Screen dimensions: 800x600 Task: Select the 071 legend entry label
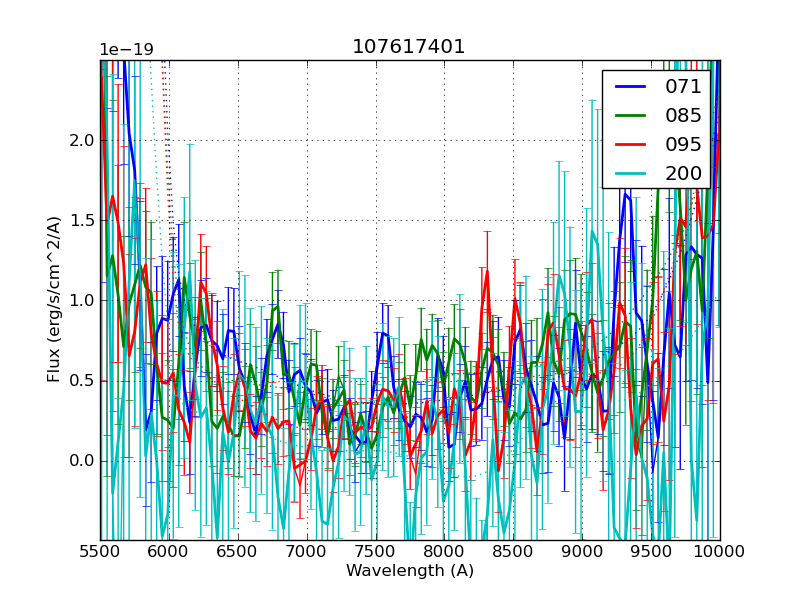(x=683, y=86)
